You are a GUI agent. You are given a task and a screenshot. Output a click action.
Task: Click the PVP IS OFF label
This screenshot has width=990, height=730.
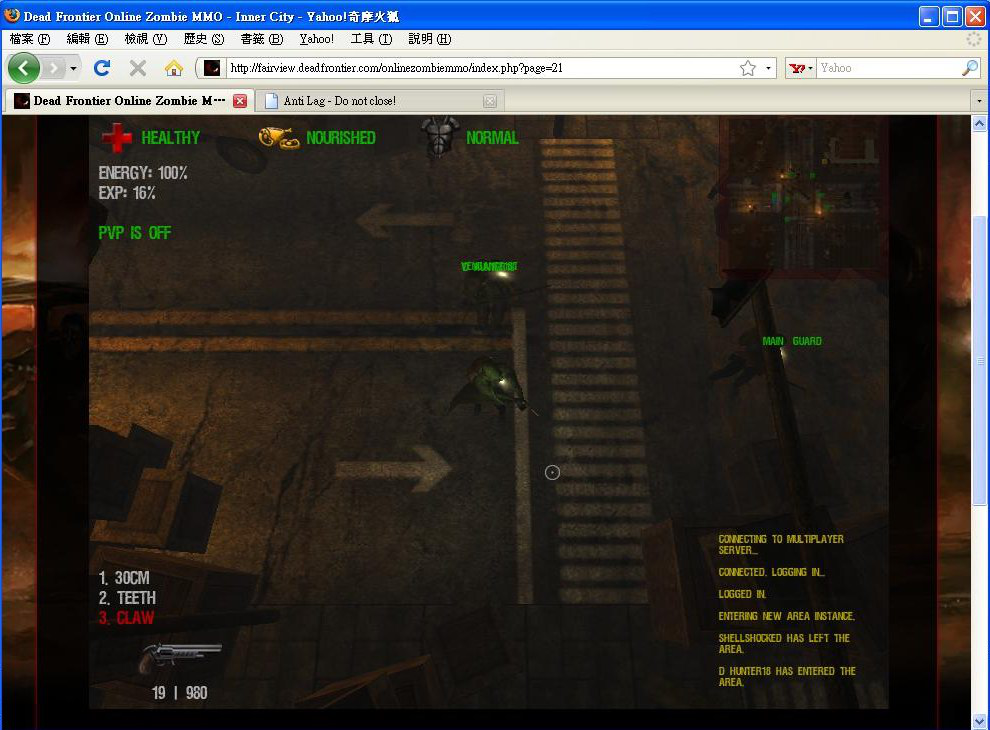(x=134, y=233)
